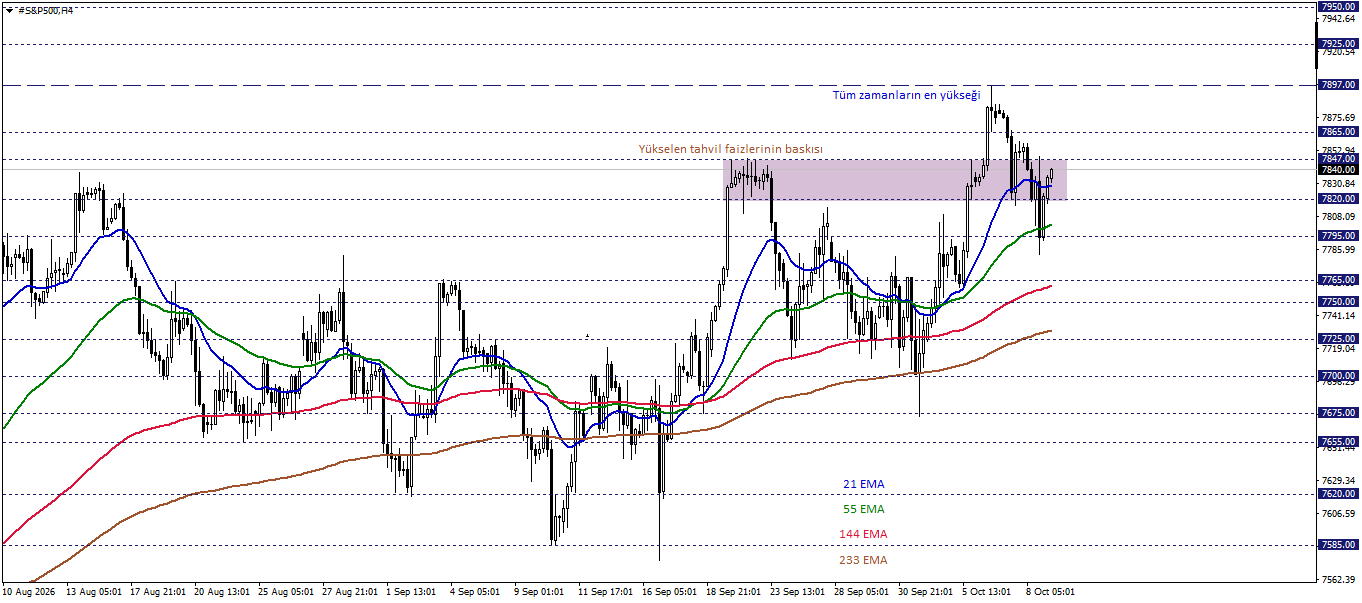Click the 7750.00 price level tag
The width and height of the screenshot is (1362, 603).
pyautogui.click(x=1338, y=301)
